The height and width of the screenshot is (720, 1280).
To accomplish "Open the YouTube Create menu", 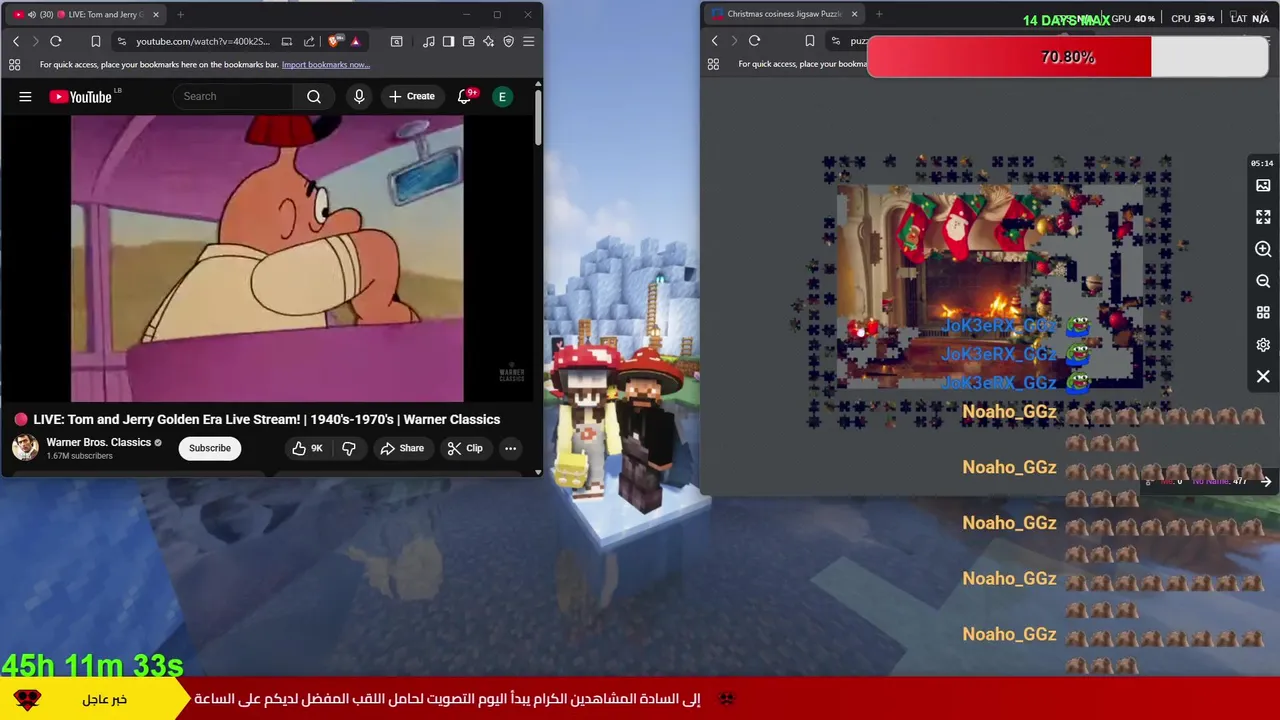I will click(412, 96).
